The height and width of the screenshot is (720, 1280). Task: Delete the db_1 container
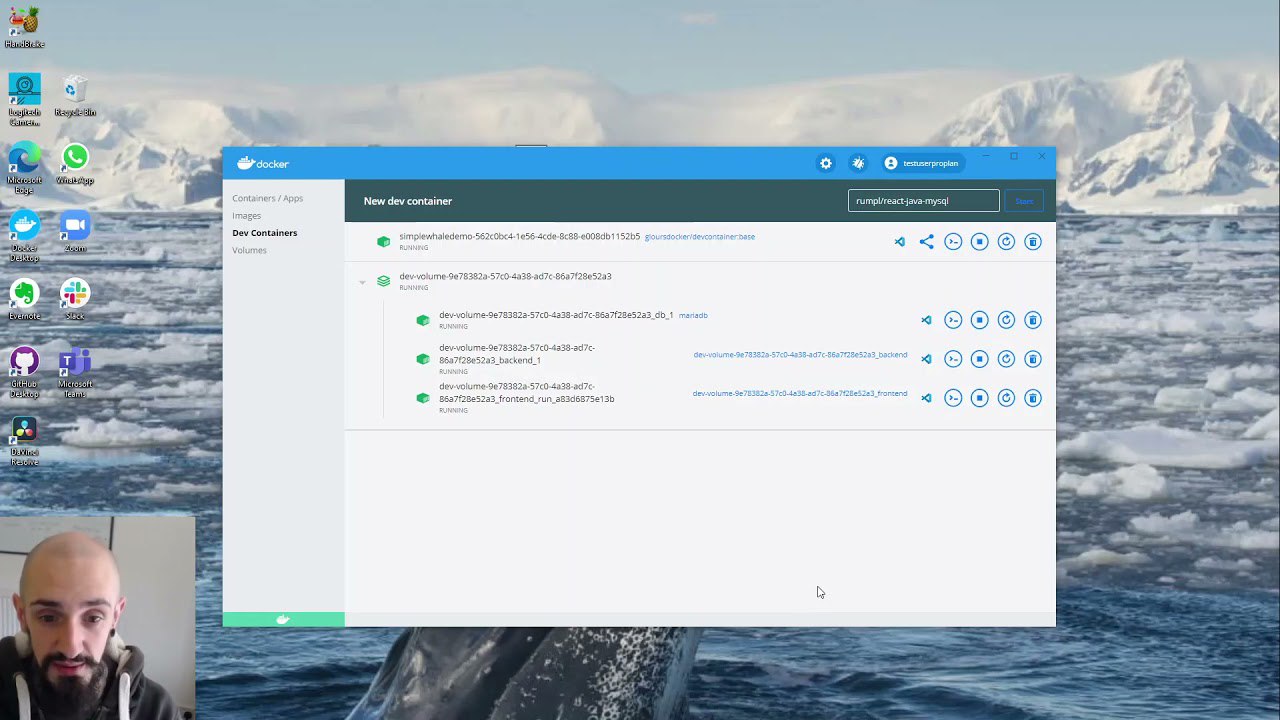[1033, 320]
